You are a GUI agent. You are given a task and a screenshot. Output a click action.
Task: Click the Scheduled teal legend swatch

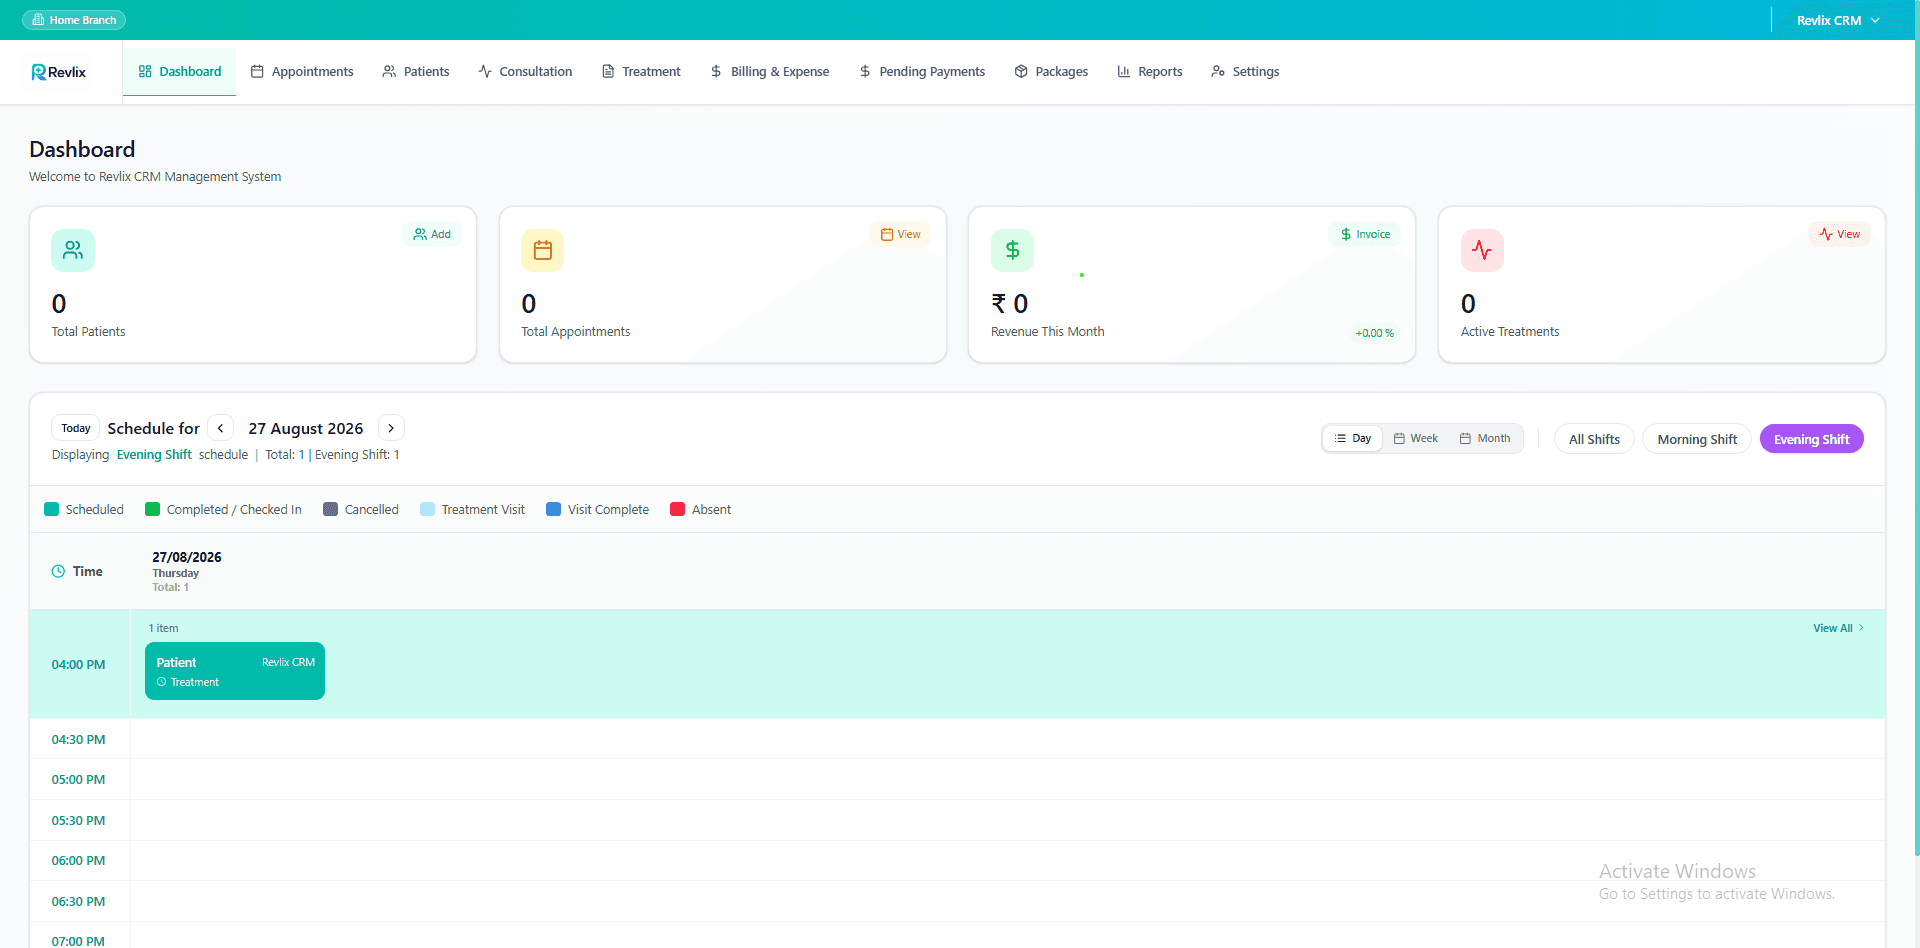(52, 509)
